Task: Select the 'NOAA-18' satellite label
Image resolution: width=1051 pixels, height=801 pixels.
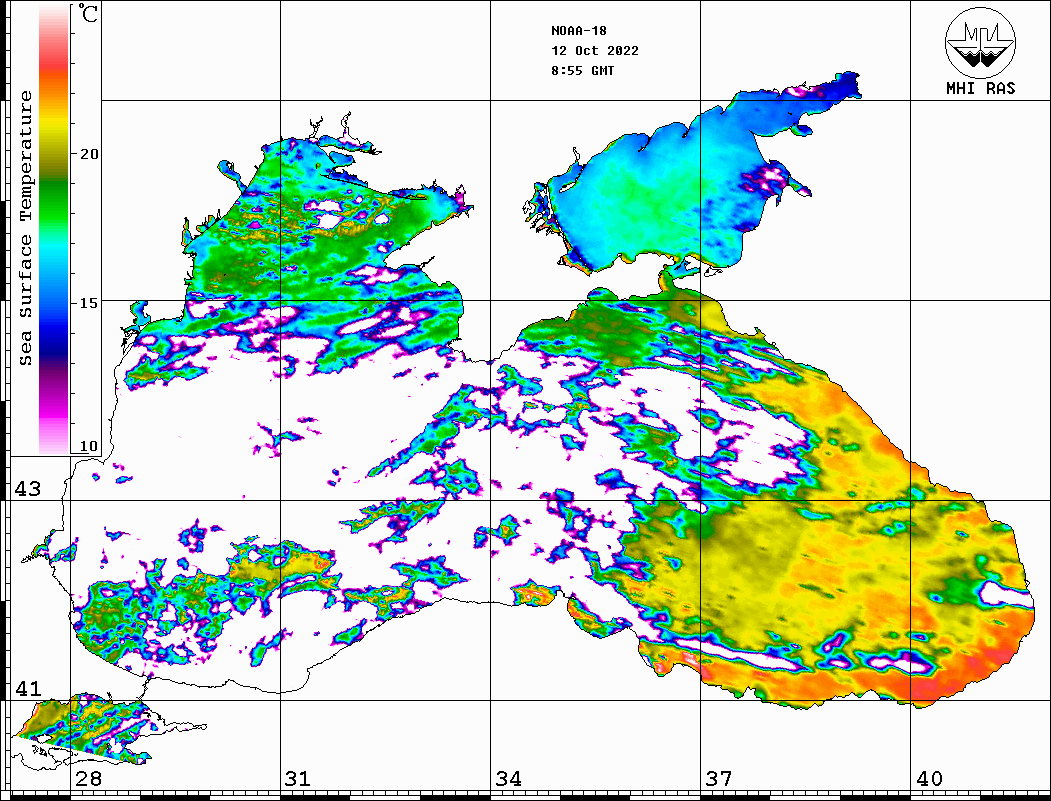Action: (x=578, y=31)
